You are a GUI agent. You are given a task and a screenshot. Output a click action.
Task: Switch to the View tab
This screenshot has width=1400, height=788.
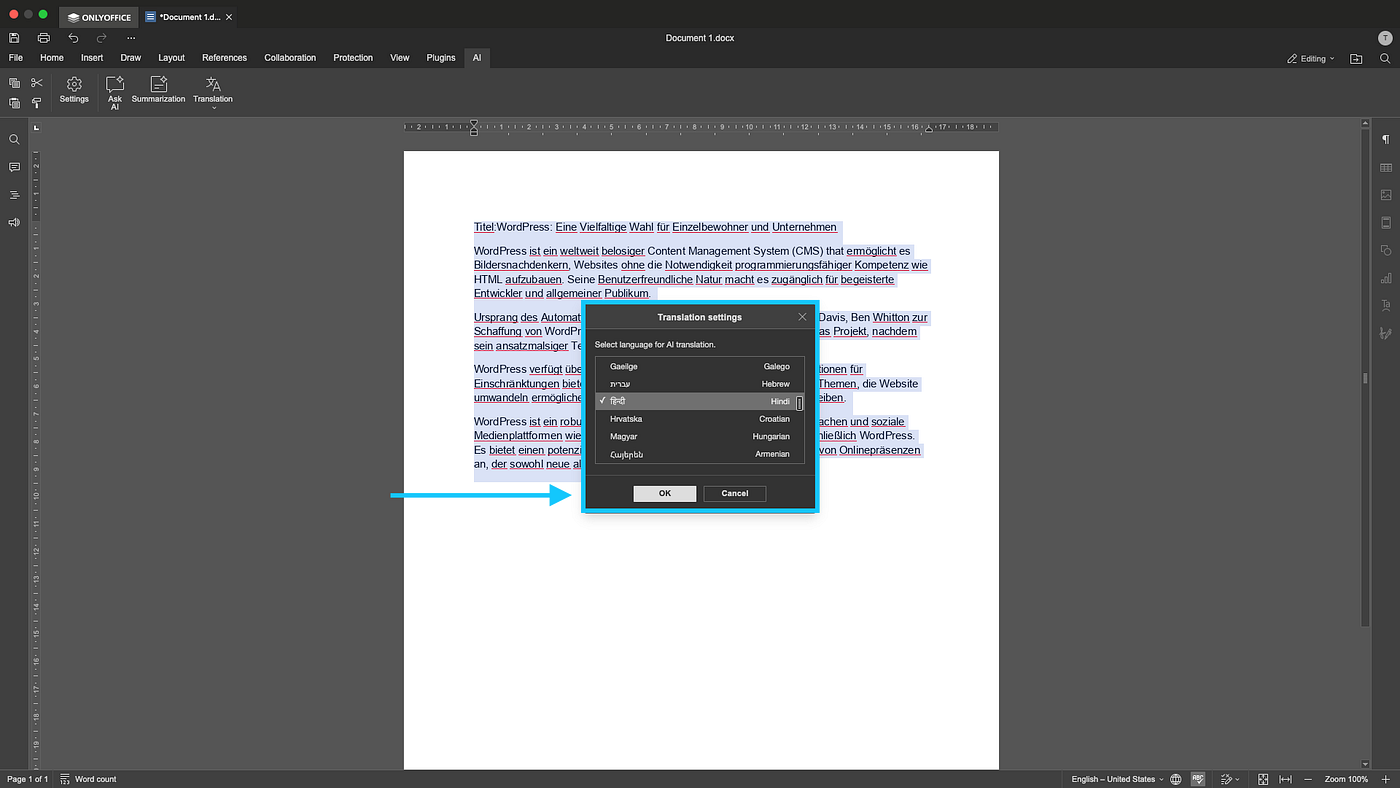(400, 58)
